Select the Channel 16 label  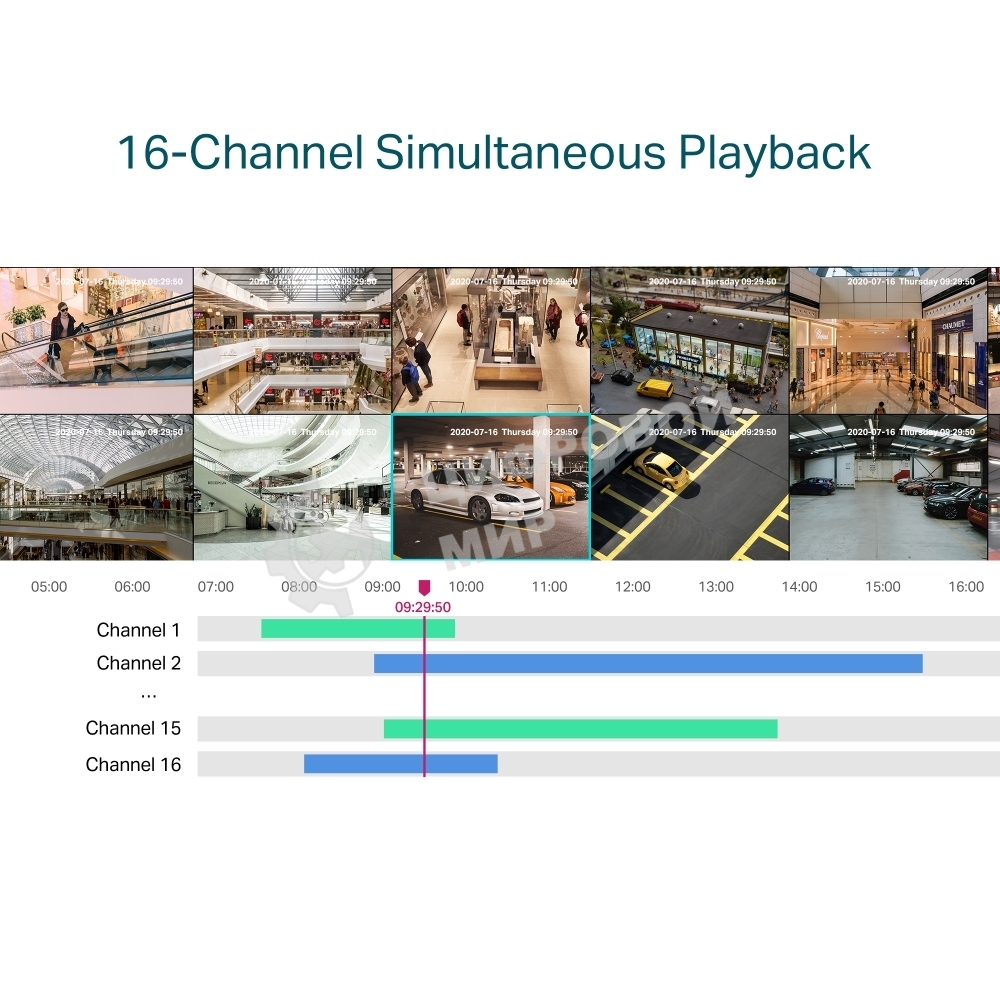point(133,765)
